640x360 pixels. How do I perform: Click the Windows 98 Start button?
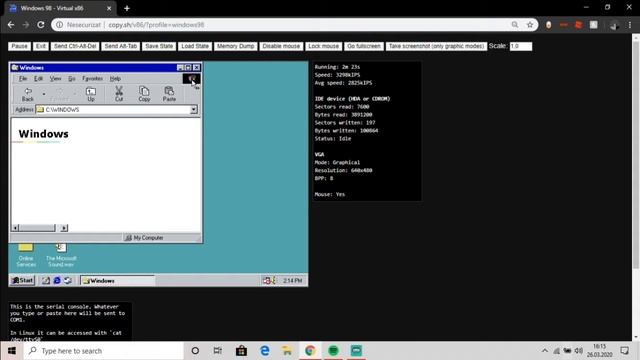click(22, 280)
